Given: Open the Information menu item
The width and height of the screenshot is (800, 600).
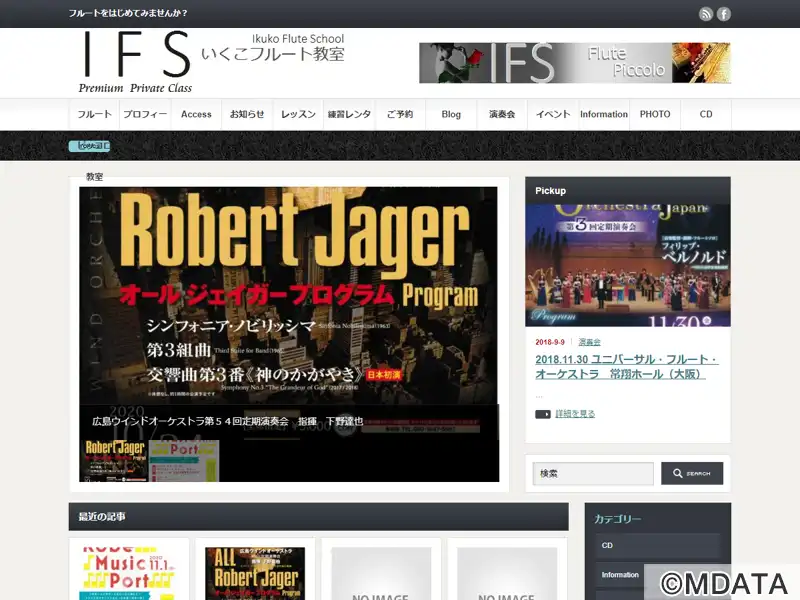Looking at the screenshot, I should point(604,114).
